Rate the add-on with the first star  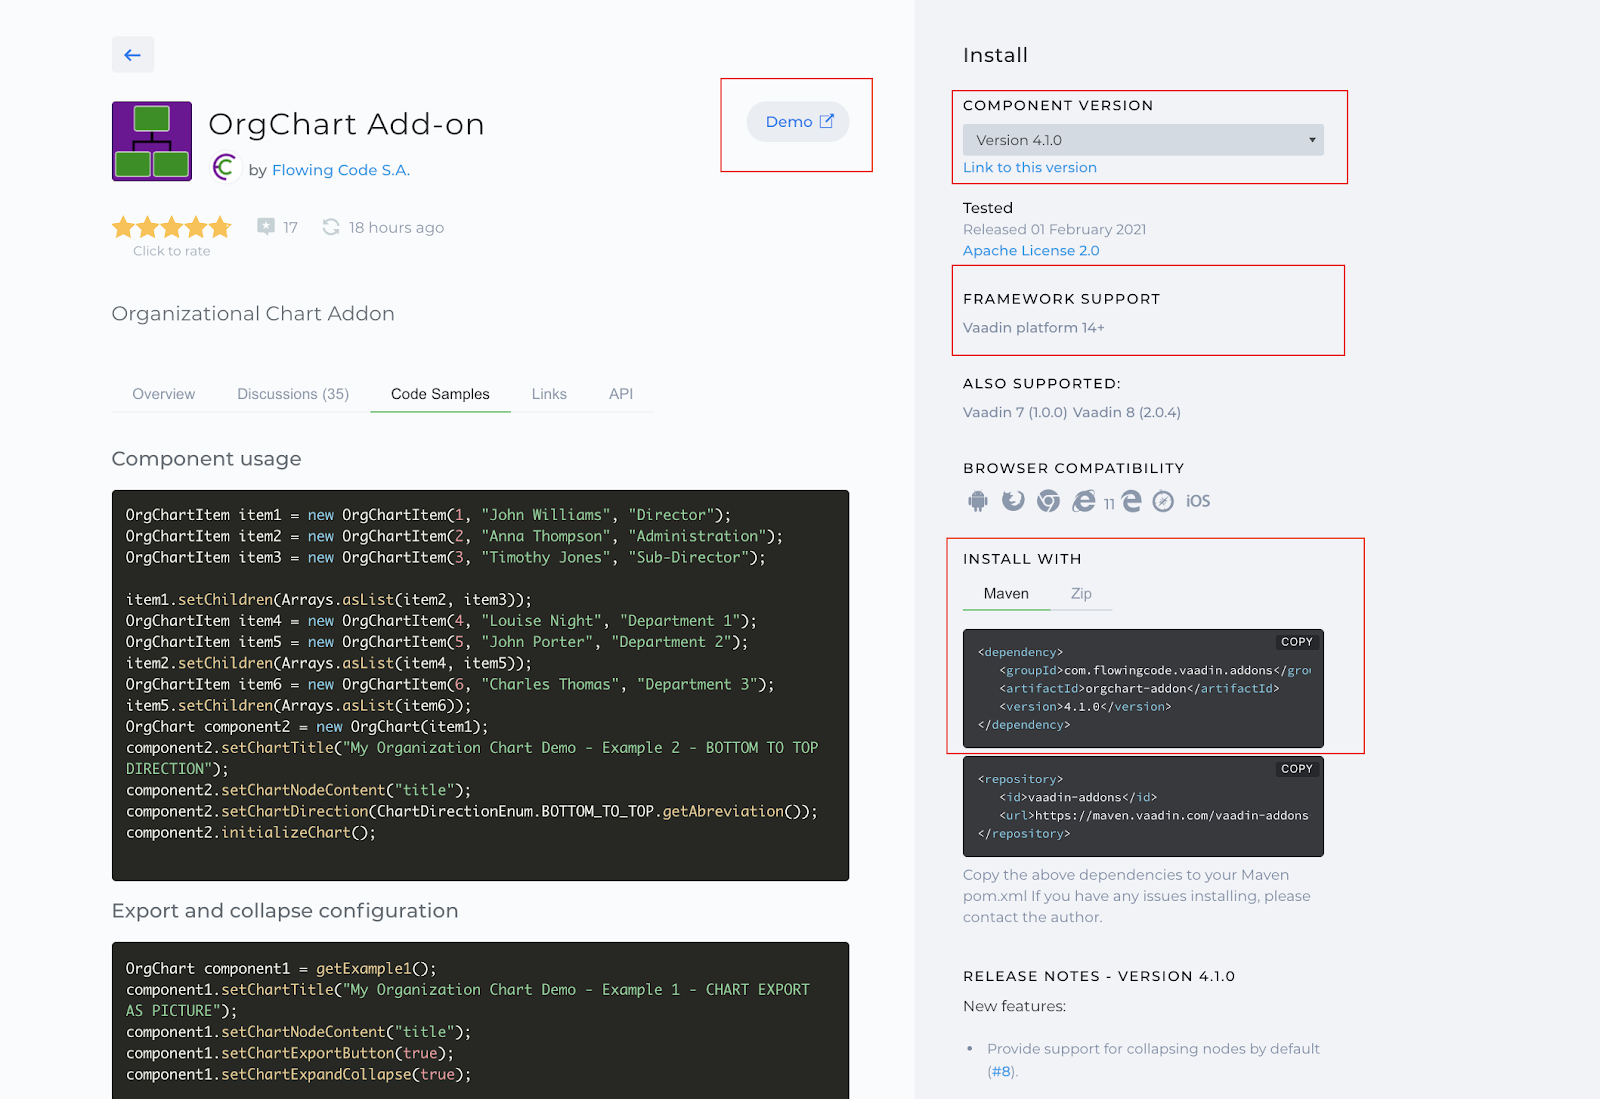tap(123, 227)
